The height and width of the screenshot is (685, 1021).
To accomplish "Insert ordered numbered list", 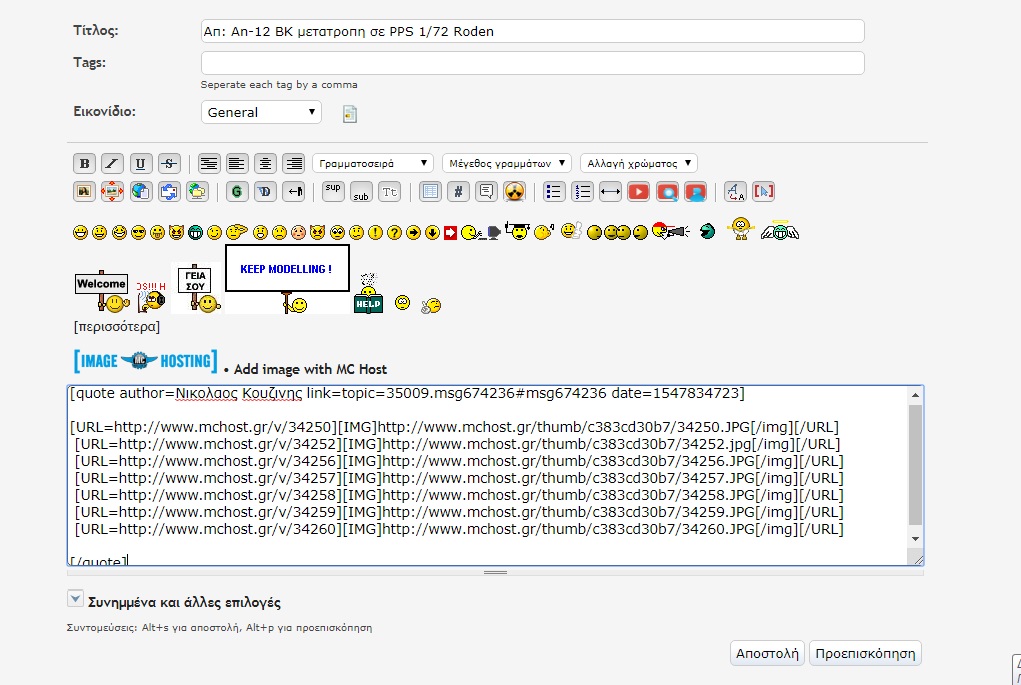I will tap(582, 191).
